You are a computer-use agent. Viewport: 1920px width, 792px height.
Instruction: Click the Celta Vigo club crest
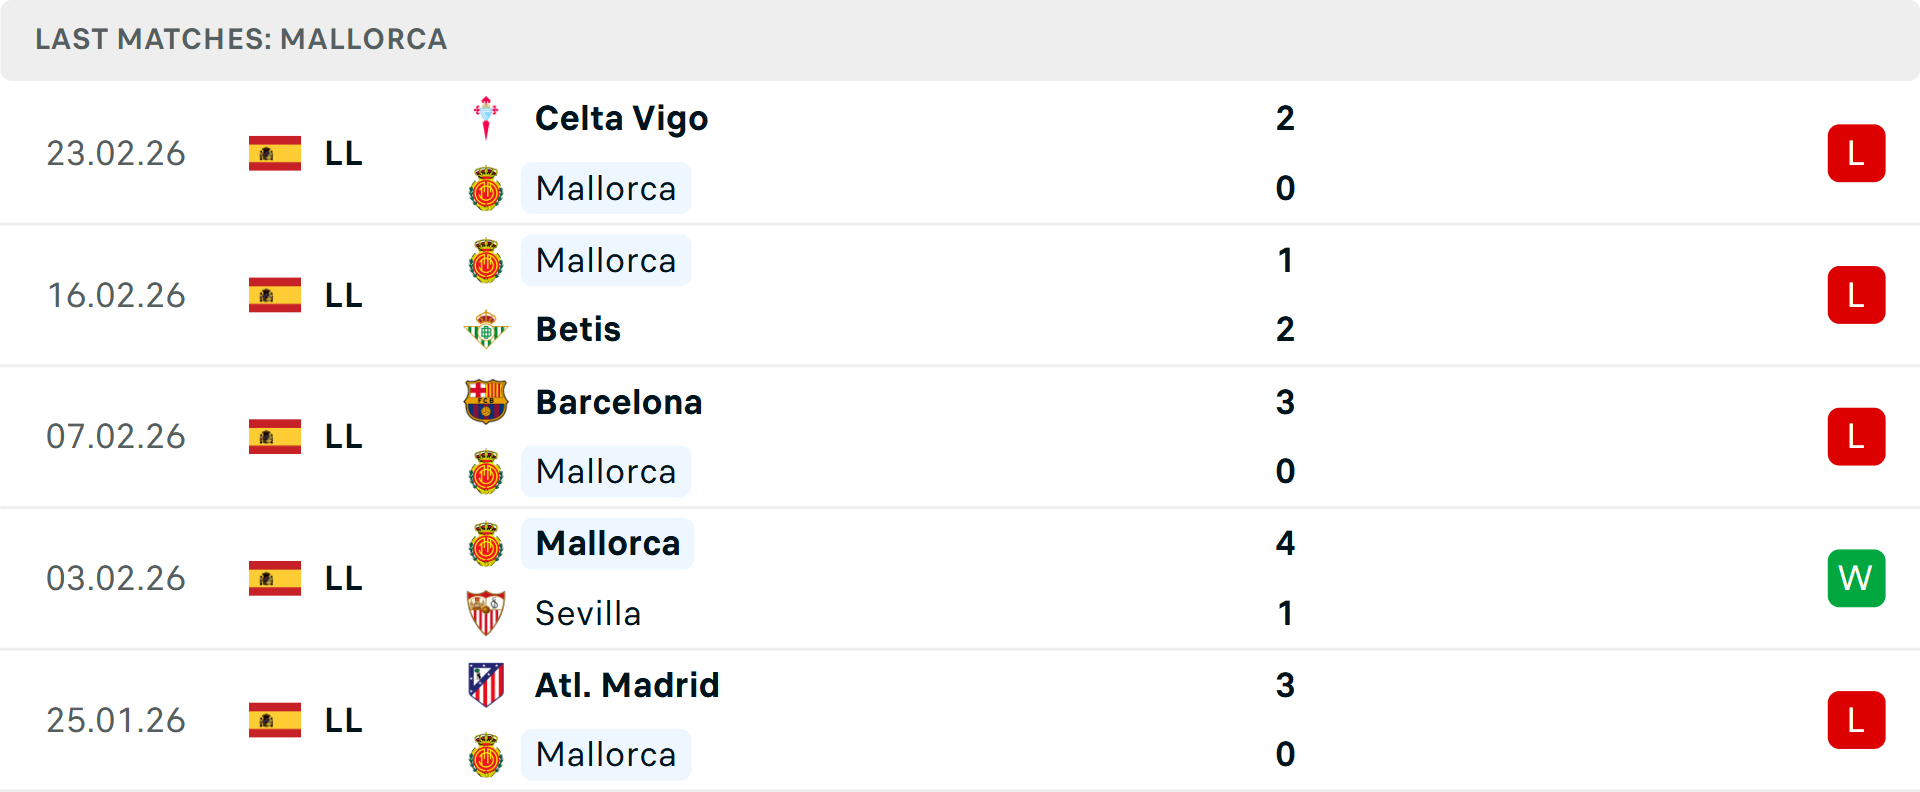click(486, 118)
